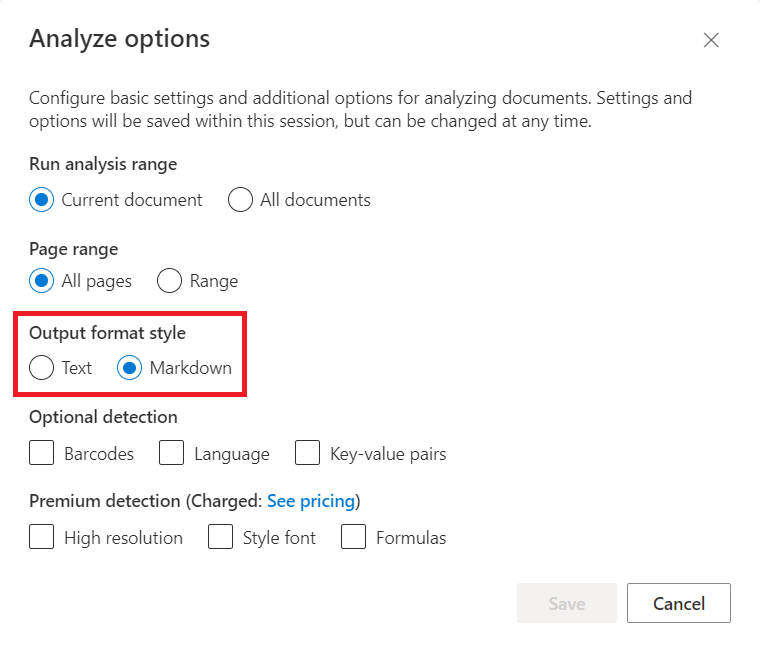Tick the Language detection checkbox
The image size is (760, 650).
pos(172,454)
